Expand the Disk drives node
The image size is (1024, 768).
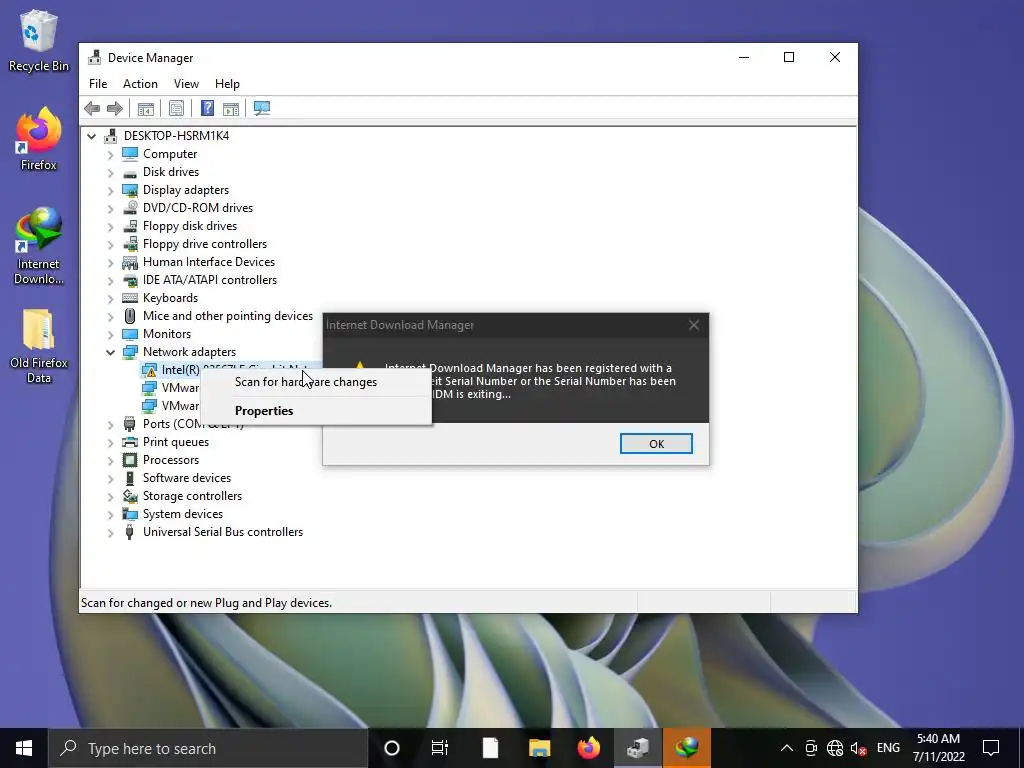tap(110, 172)
